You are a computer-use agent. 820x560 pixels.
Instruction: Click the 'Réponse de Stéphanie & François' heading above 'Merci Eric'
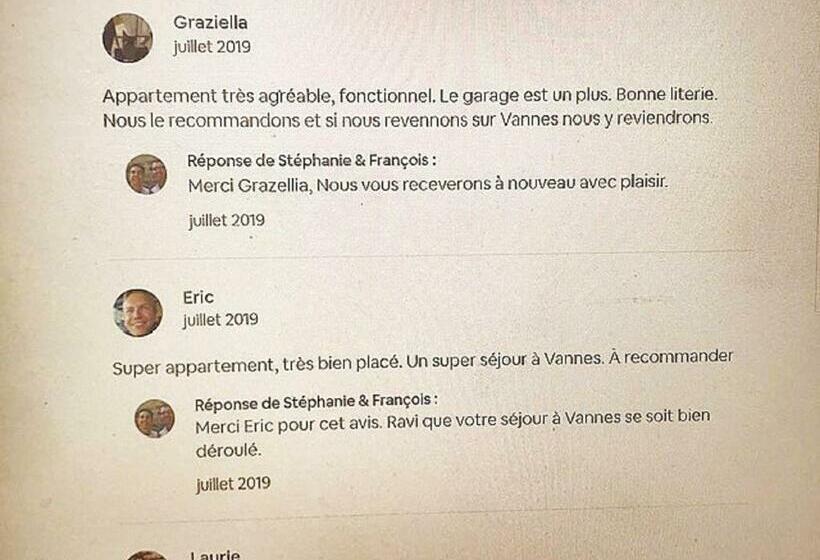coord(317,404)
